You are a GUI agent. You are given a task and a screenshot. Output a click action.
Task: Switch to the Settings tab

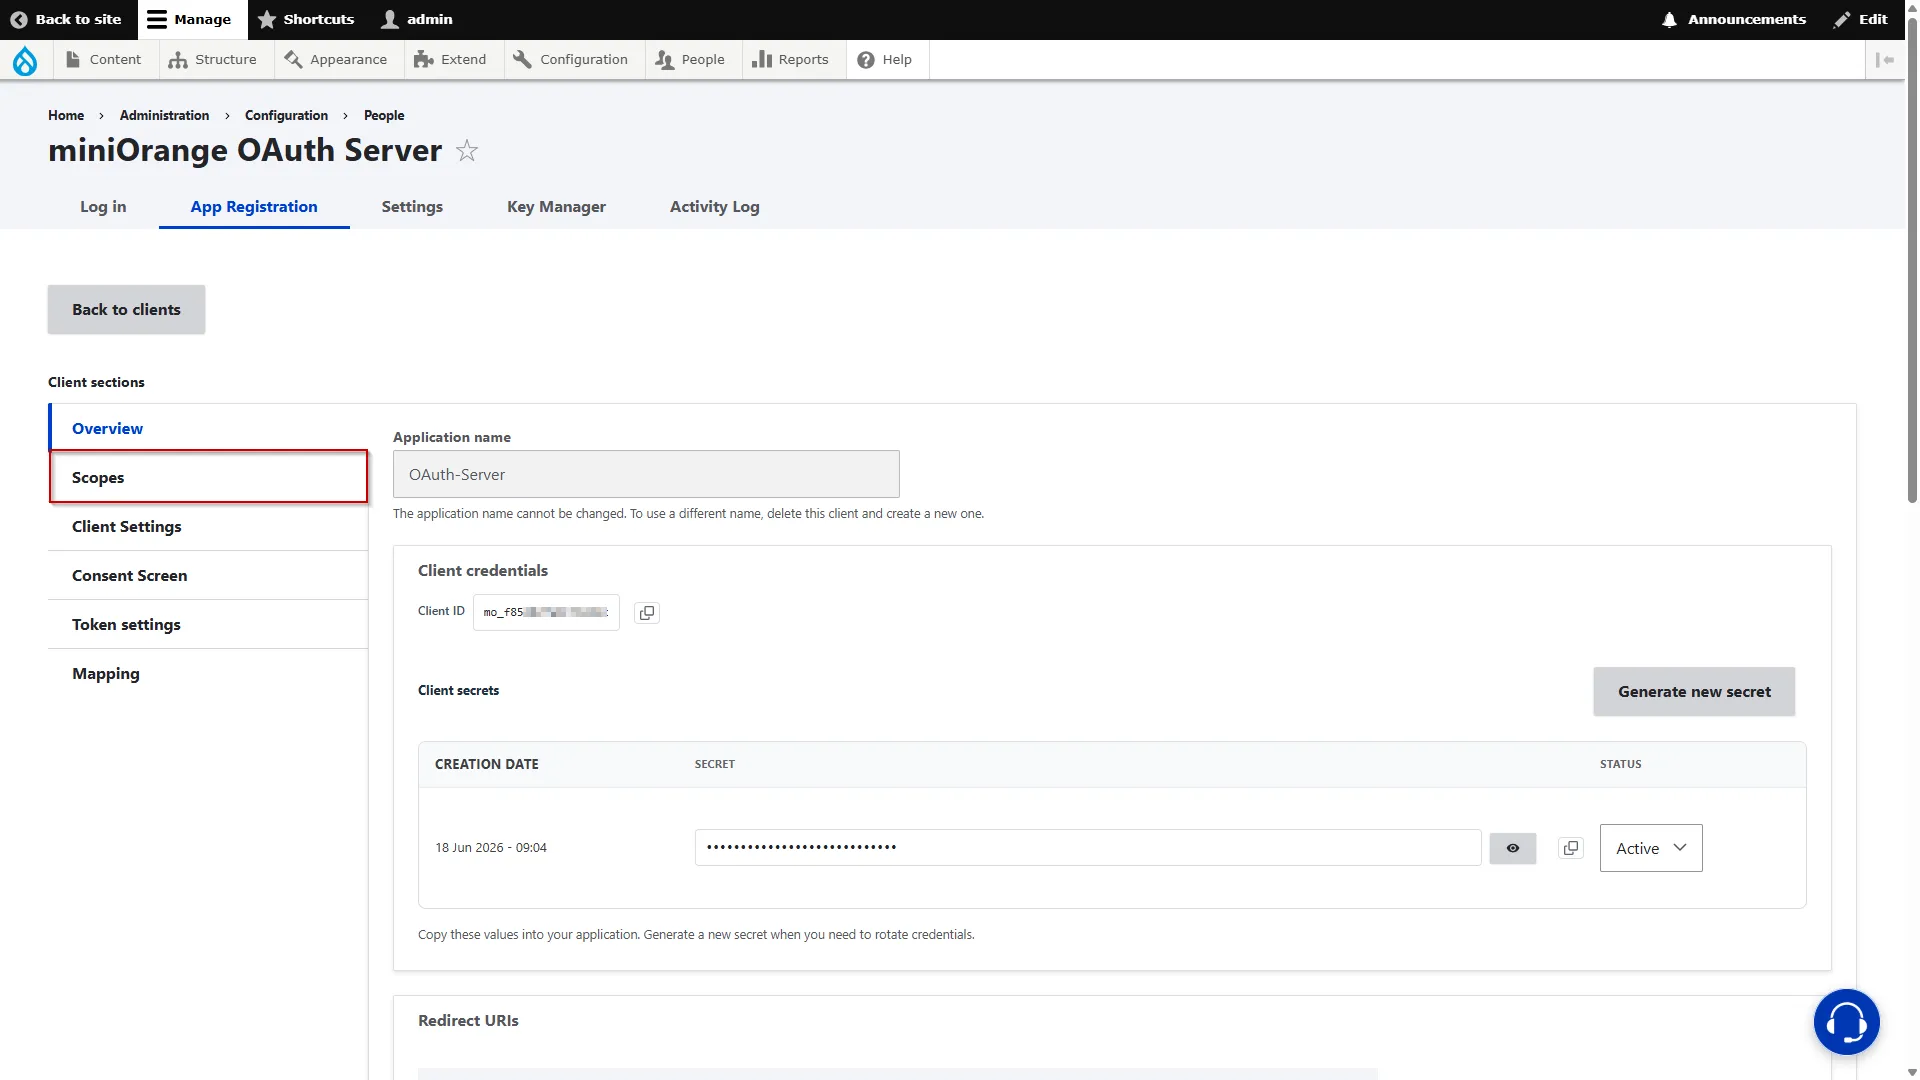(412, 206)
